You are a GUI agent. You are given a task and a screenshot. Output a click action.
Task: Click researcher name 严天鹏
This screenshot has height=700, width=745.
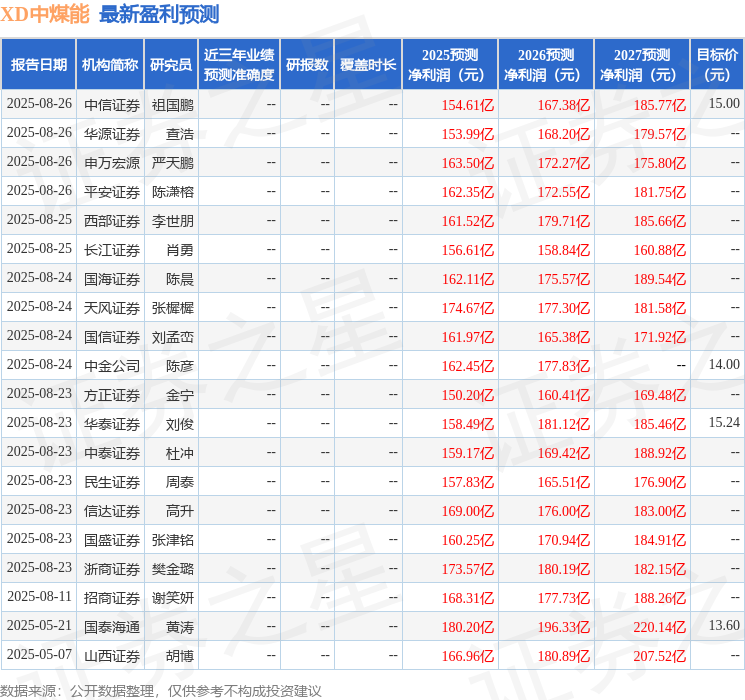tap(172, 163)
